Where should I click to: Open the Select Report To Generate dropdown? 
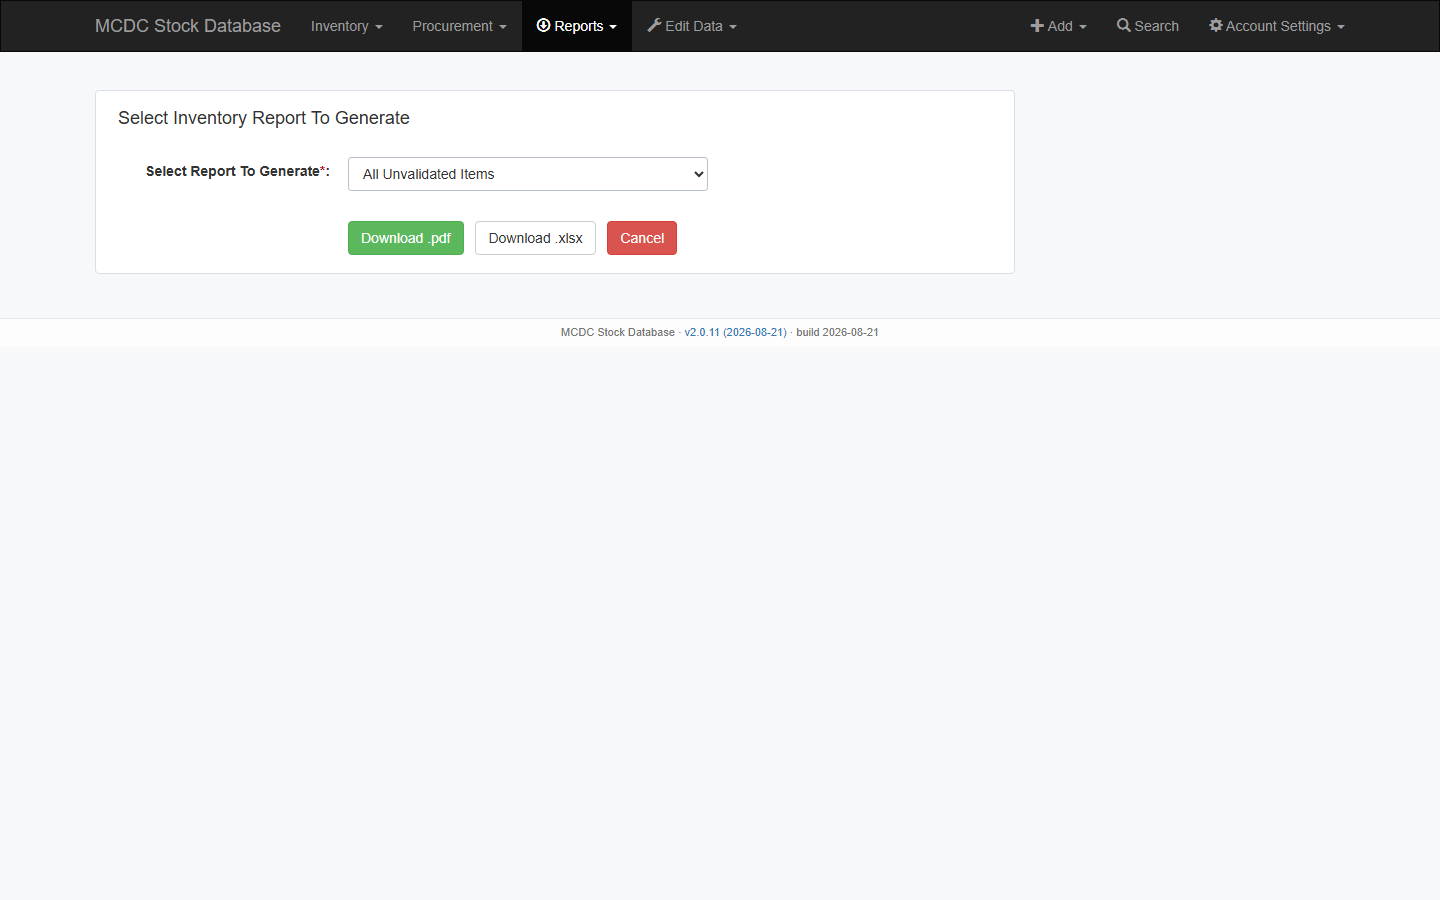click(x=528, y=174)
